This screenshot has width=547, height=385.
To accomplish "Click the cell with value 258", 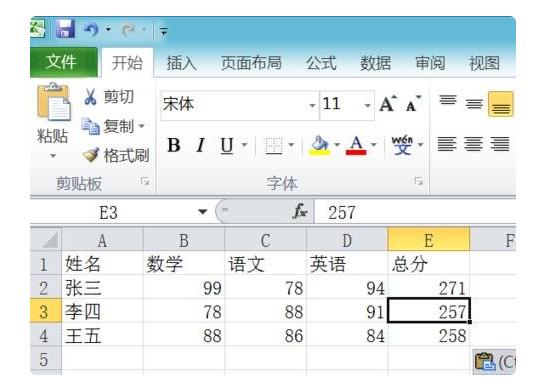I will pos(429,335).
